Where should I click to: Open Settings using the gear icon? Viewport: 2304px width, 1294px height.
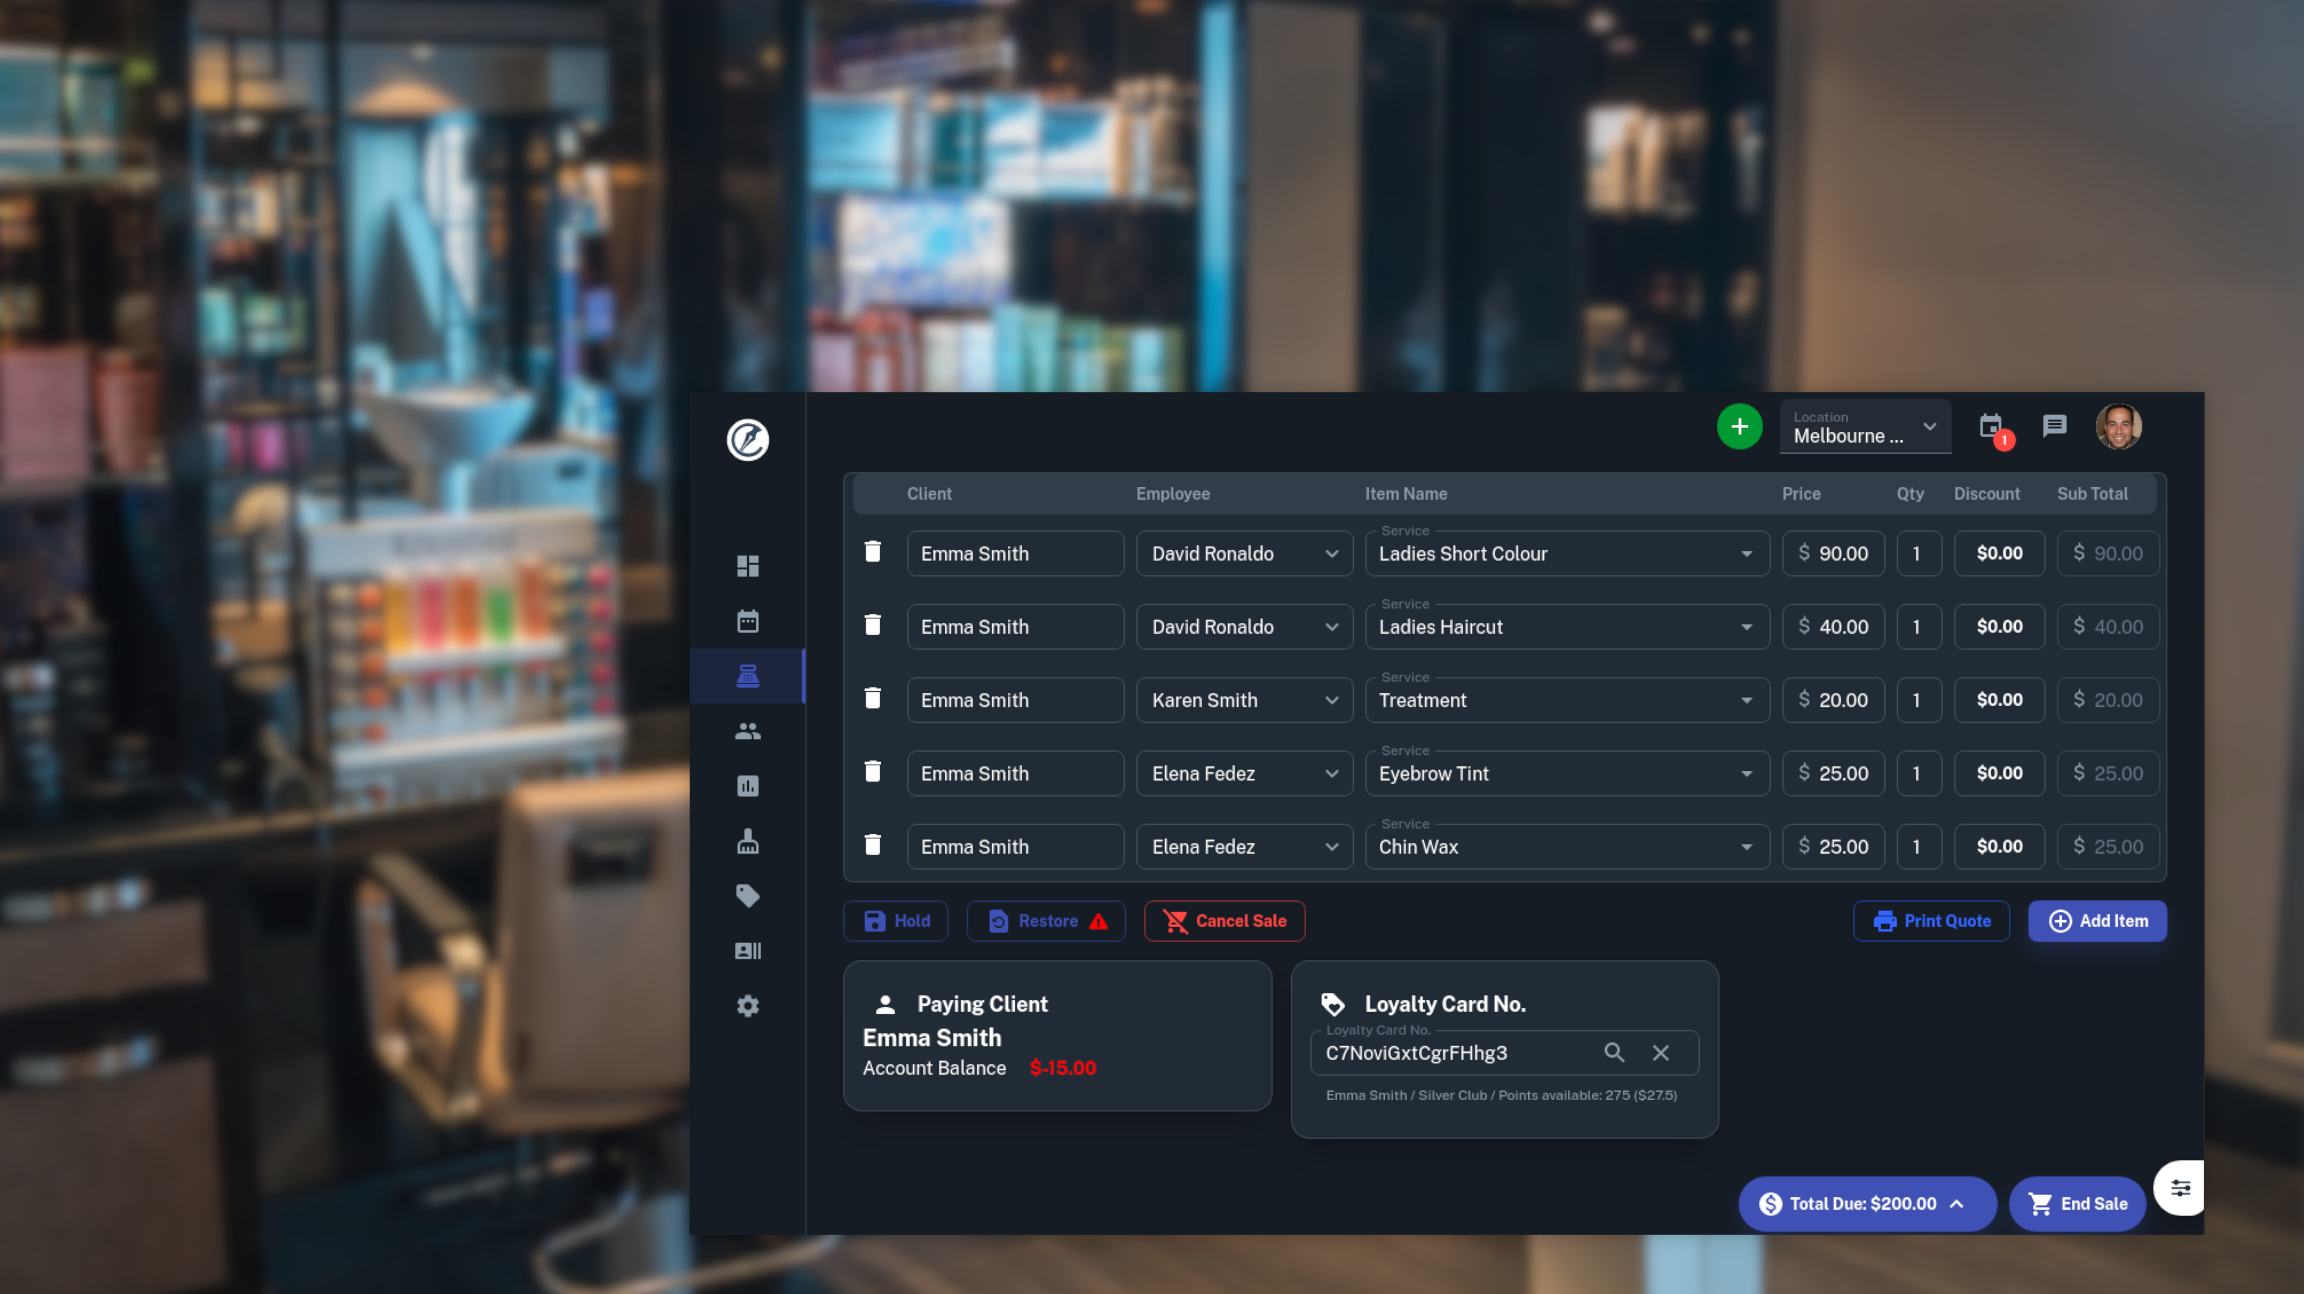(x=747, y=1005)
